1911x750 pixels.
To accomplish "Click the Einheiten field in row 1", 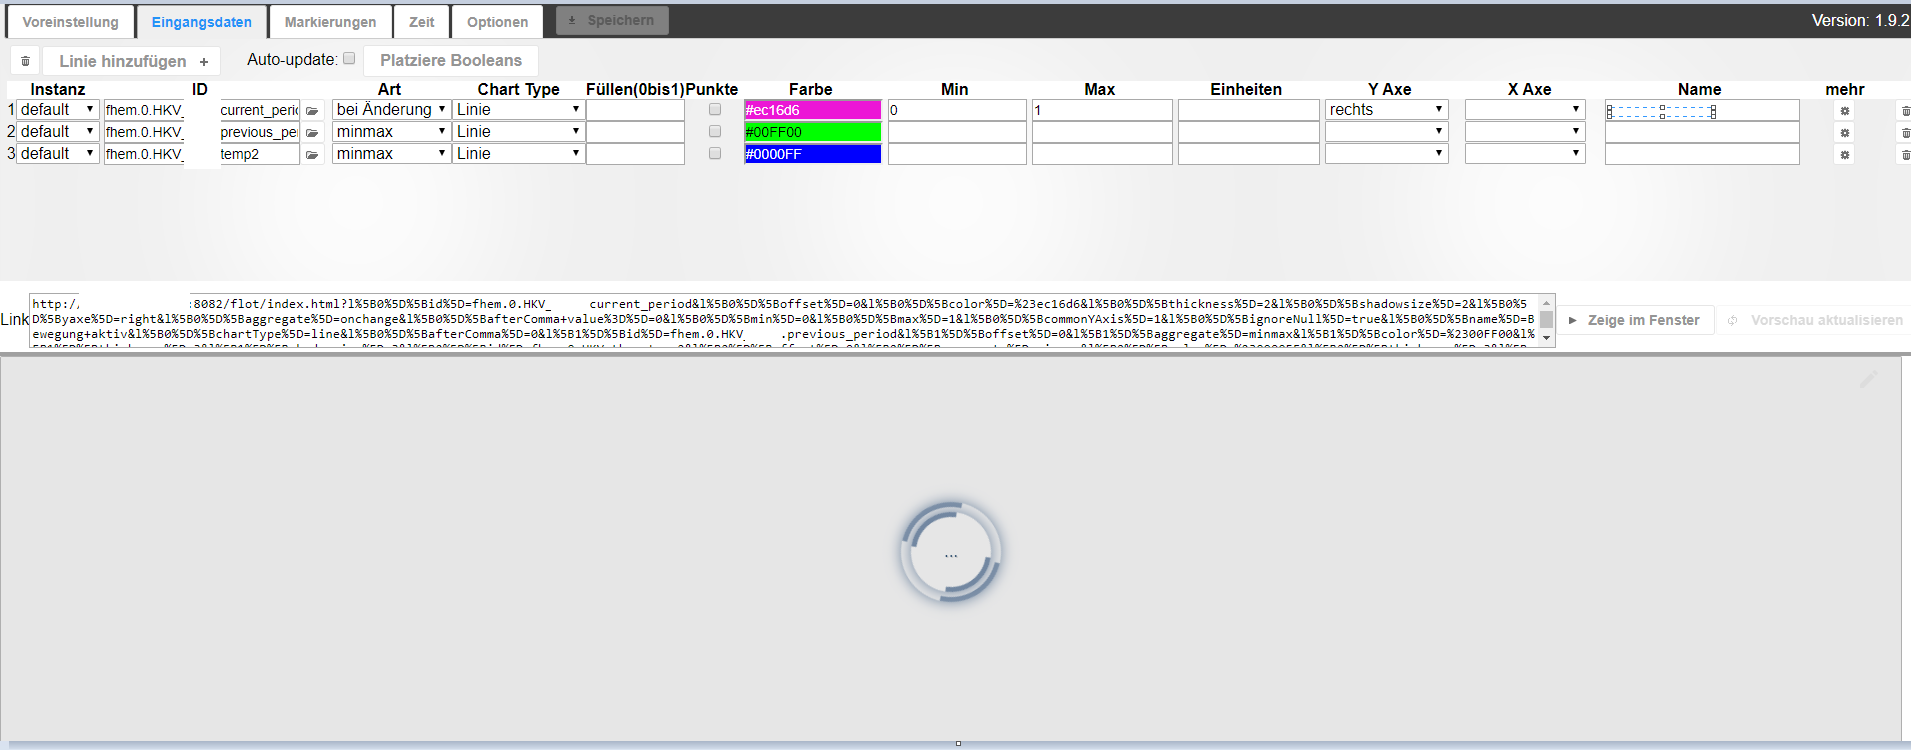I will [x=1248, y=110].
